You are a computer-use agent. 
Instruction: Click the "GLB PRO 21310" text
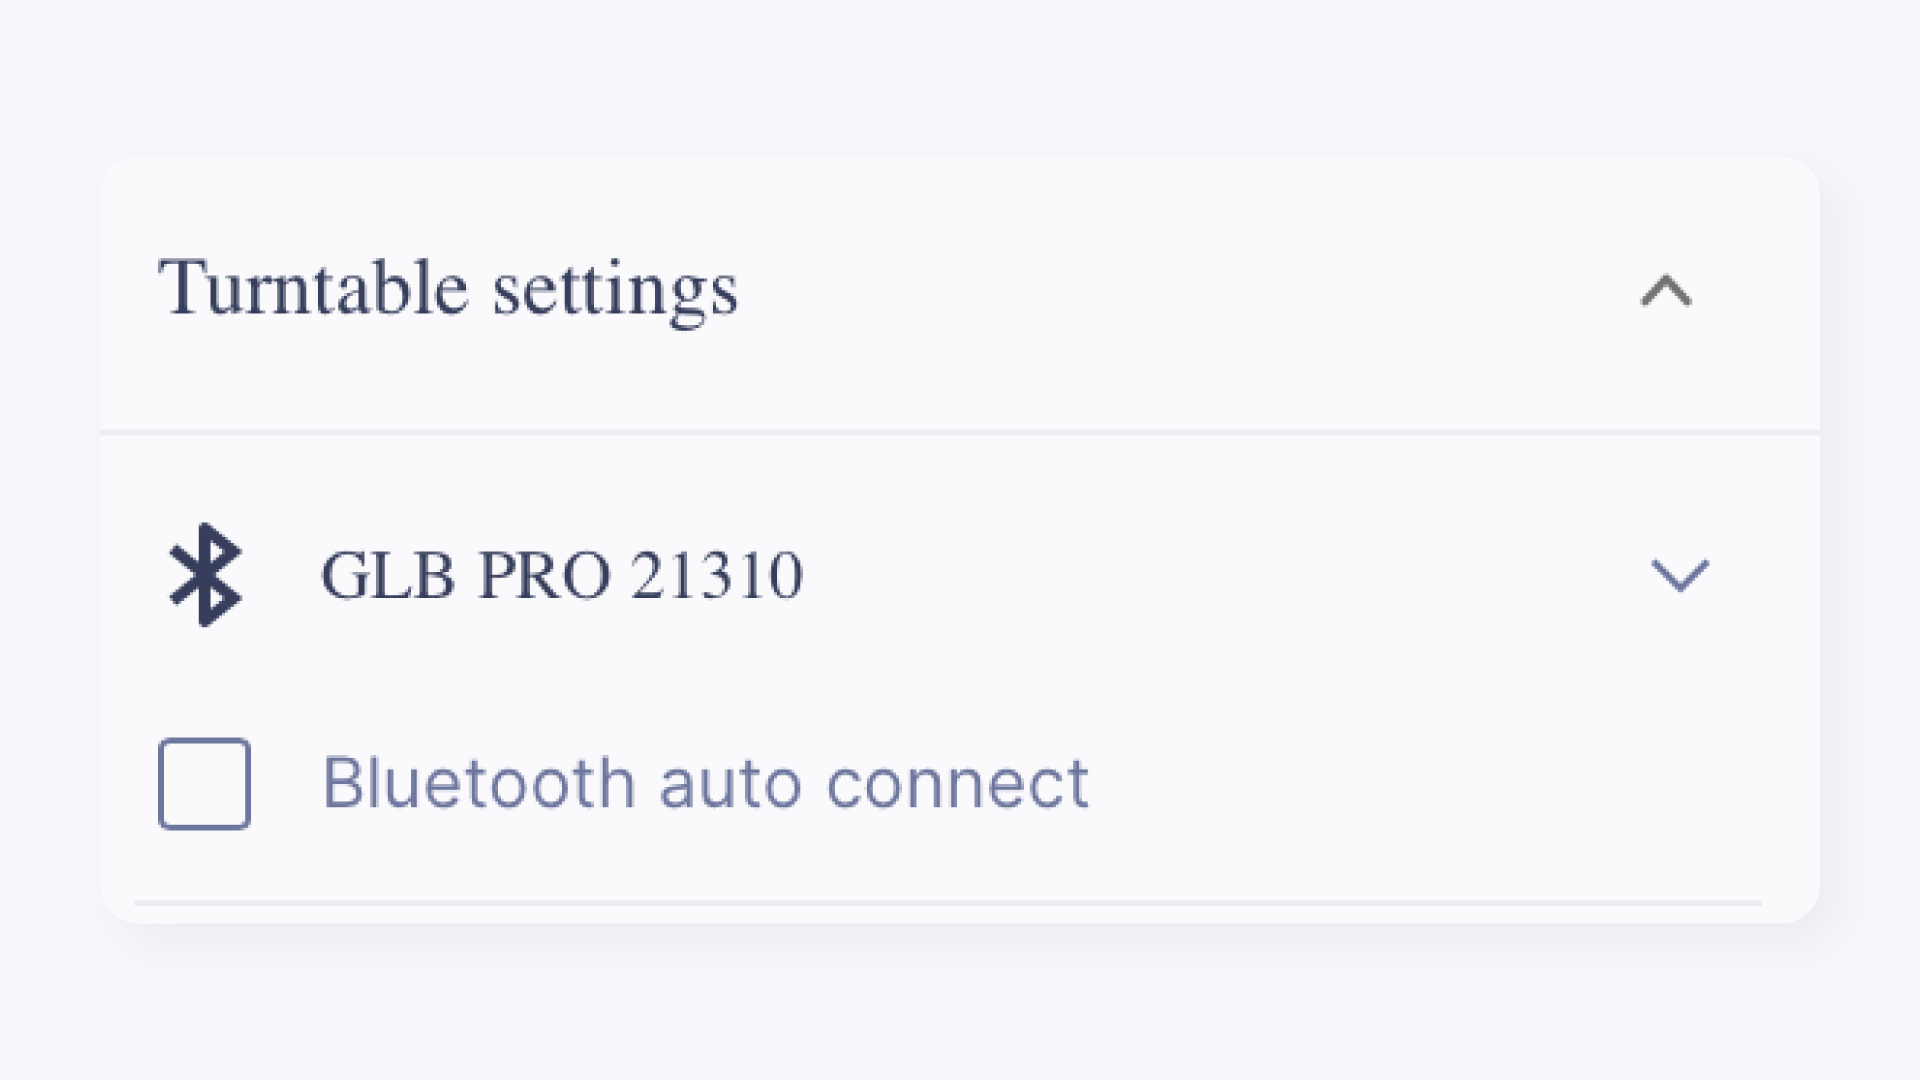tap(561, 575)
